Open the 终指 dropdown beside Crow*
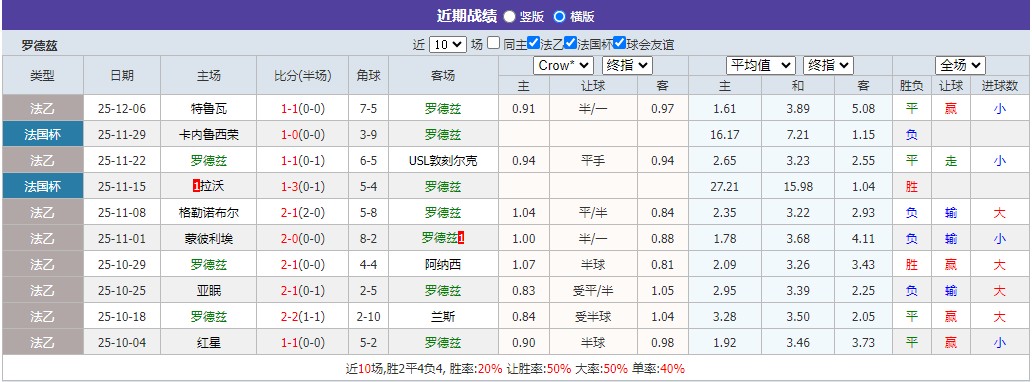This screenshot has height=382, width=1032. click(x=627, y=65)
